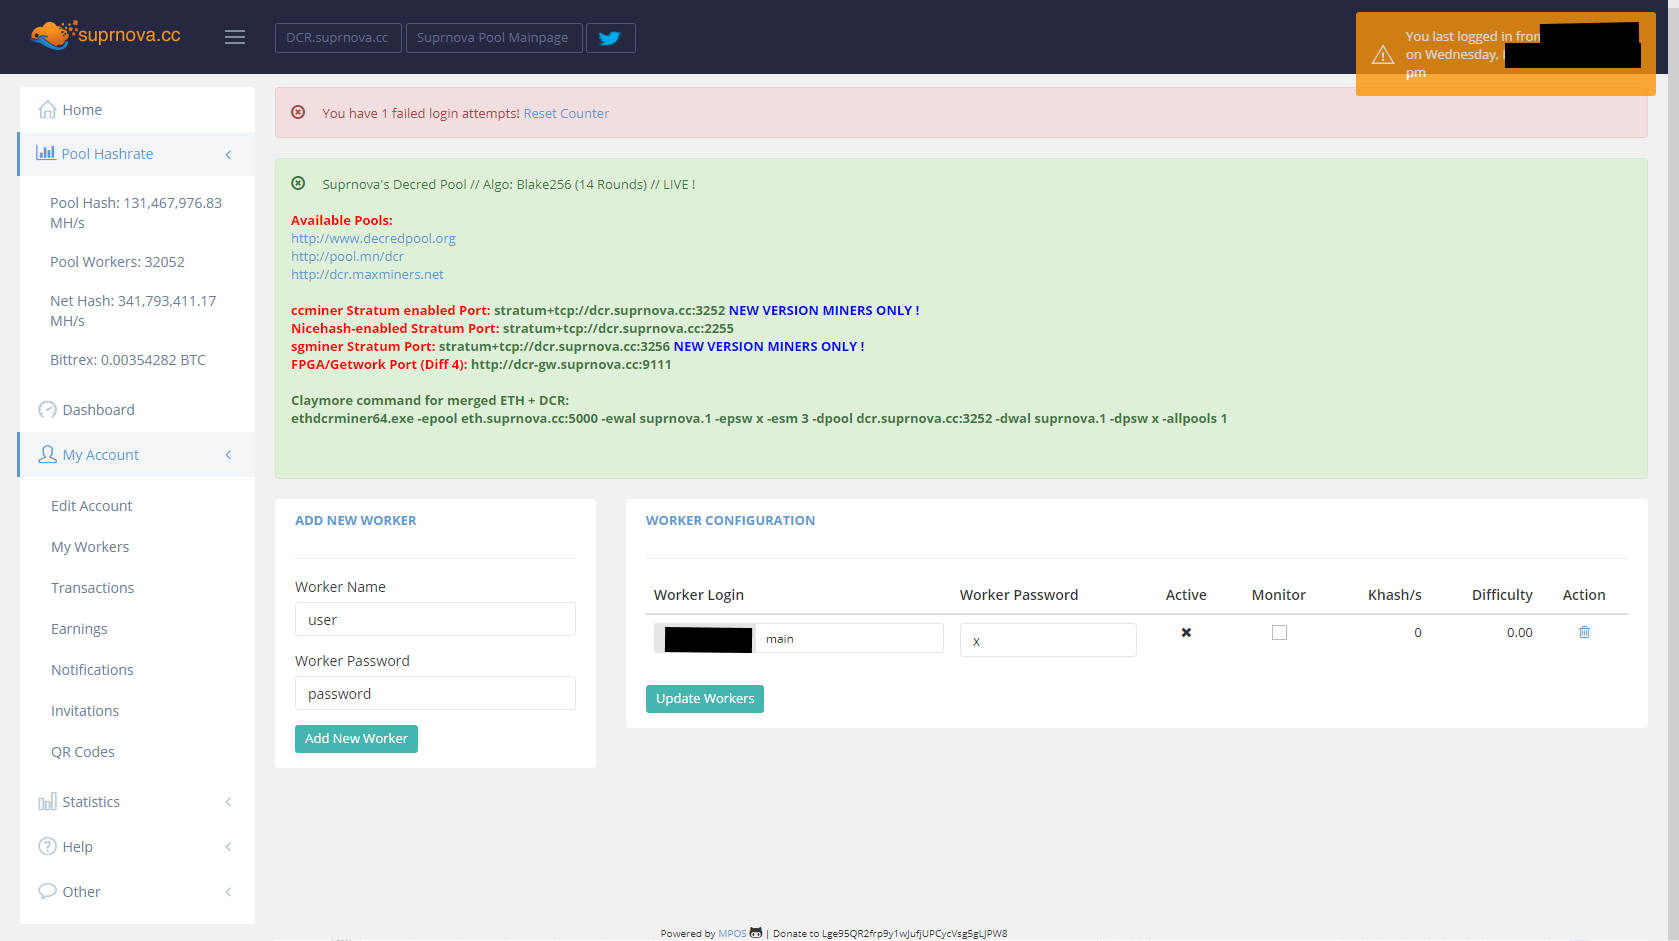This screenshot has height=941, width=1679.
Task: Dismiss the failed login alert icon
Action: click(x=298, y=113)
